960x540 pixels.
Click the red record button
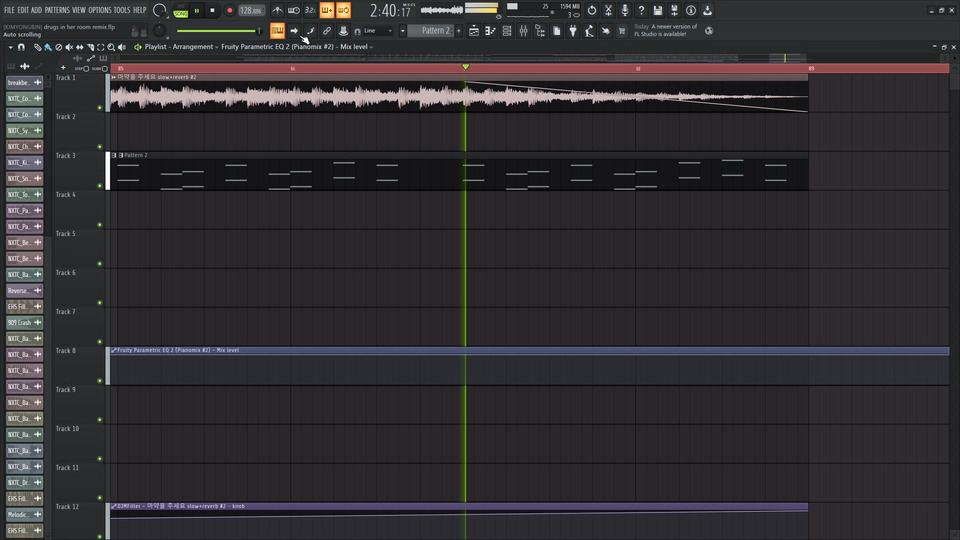coord(230,10)
